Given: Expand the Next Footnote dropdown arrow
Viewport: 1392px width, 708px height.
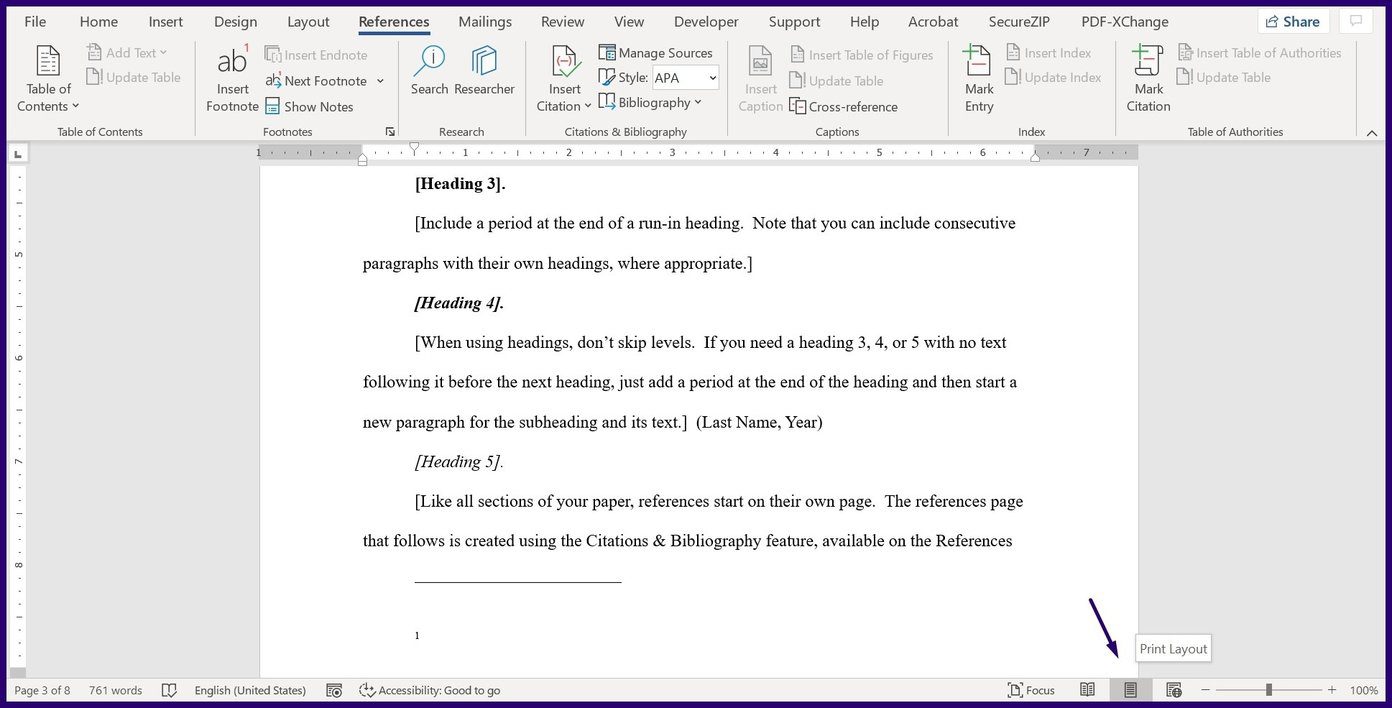Looking at the screenshot, I should (380, 81).
